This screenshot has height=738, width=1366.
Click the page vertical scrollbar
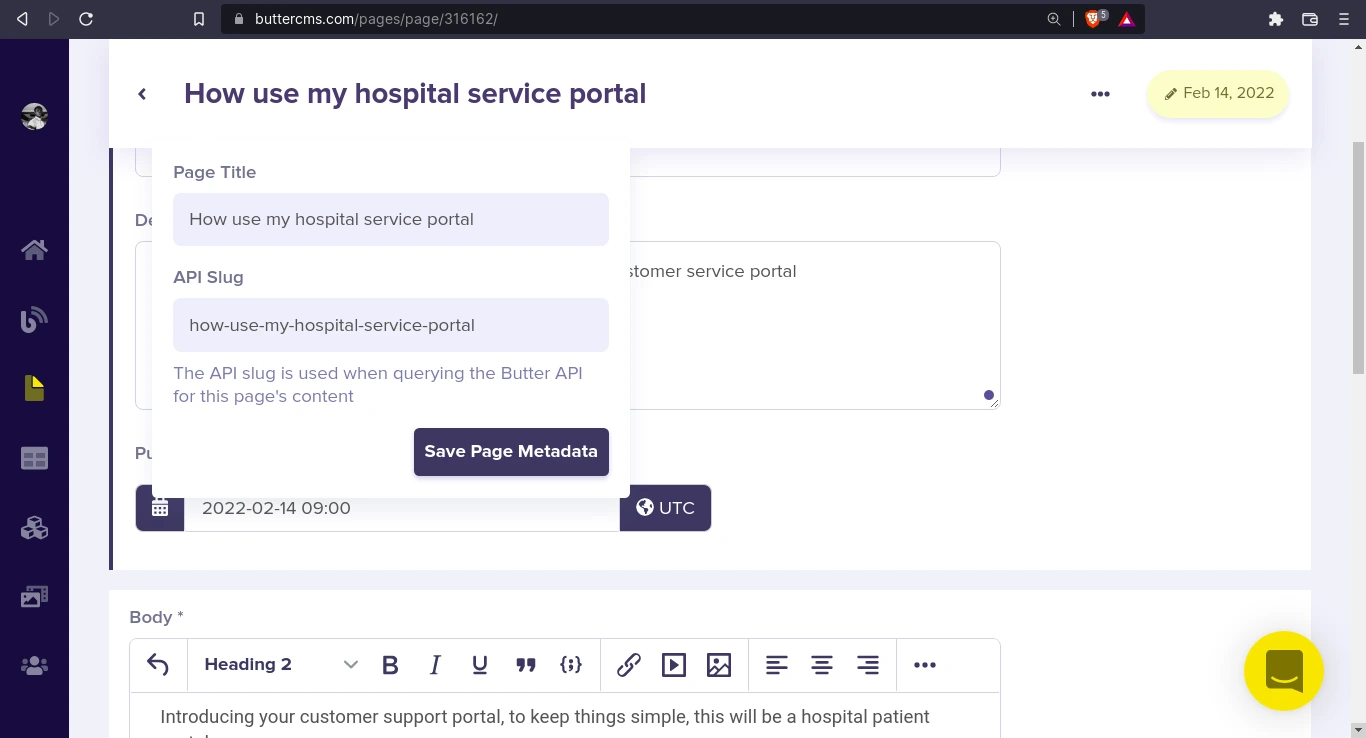point(1358,258)
